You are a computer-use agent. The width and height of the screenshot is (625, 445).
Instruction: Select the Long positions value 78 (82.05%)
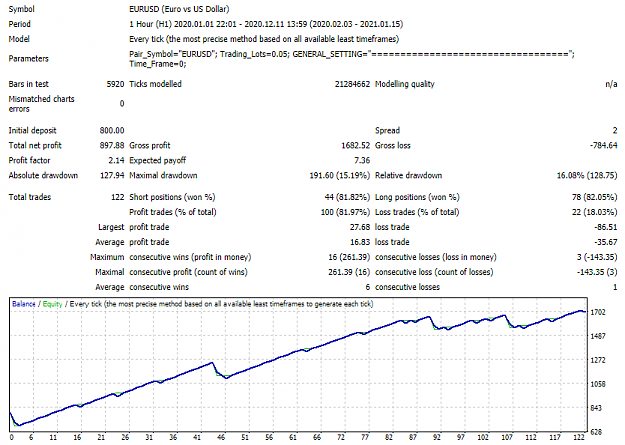tap(594, 197)
